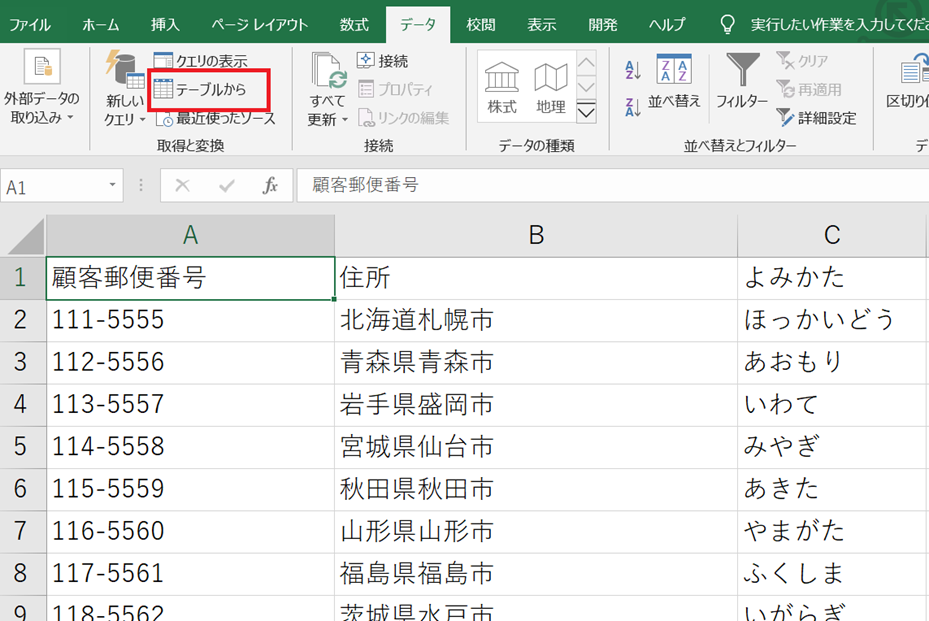Select cell B2 containing 北海道札幌市
The image size is (929, 621).
tap(535, 320)
